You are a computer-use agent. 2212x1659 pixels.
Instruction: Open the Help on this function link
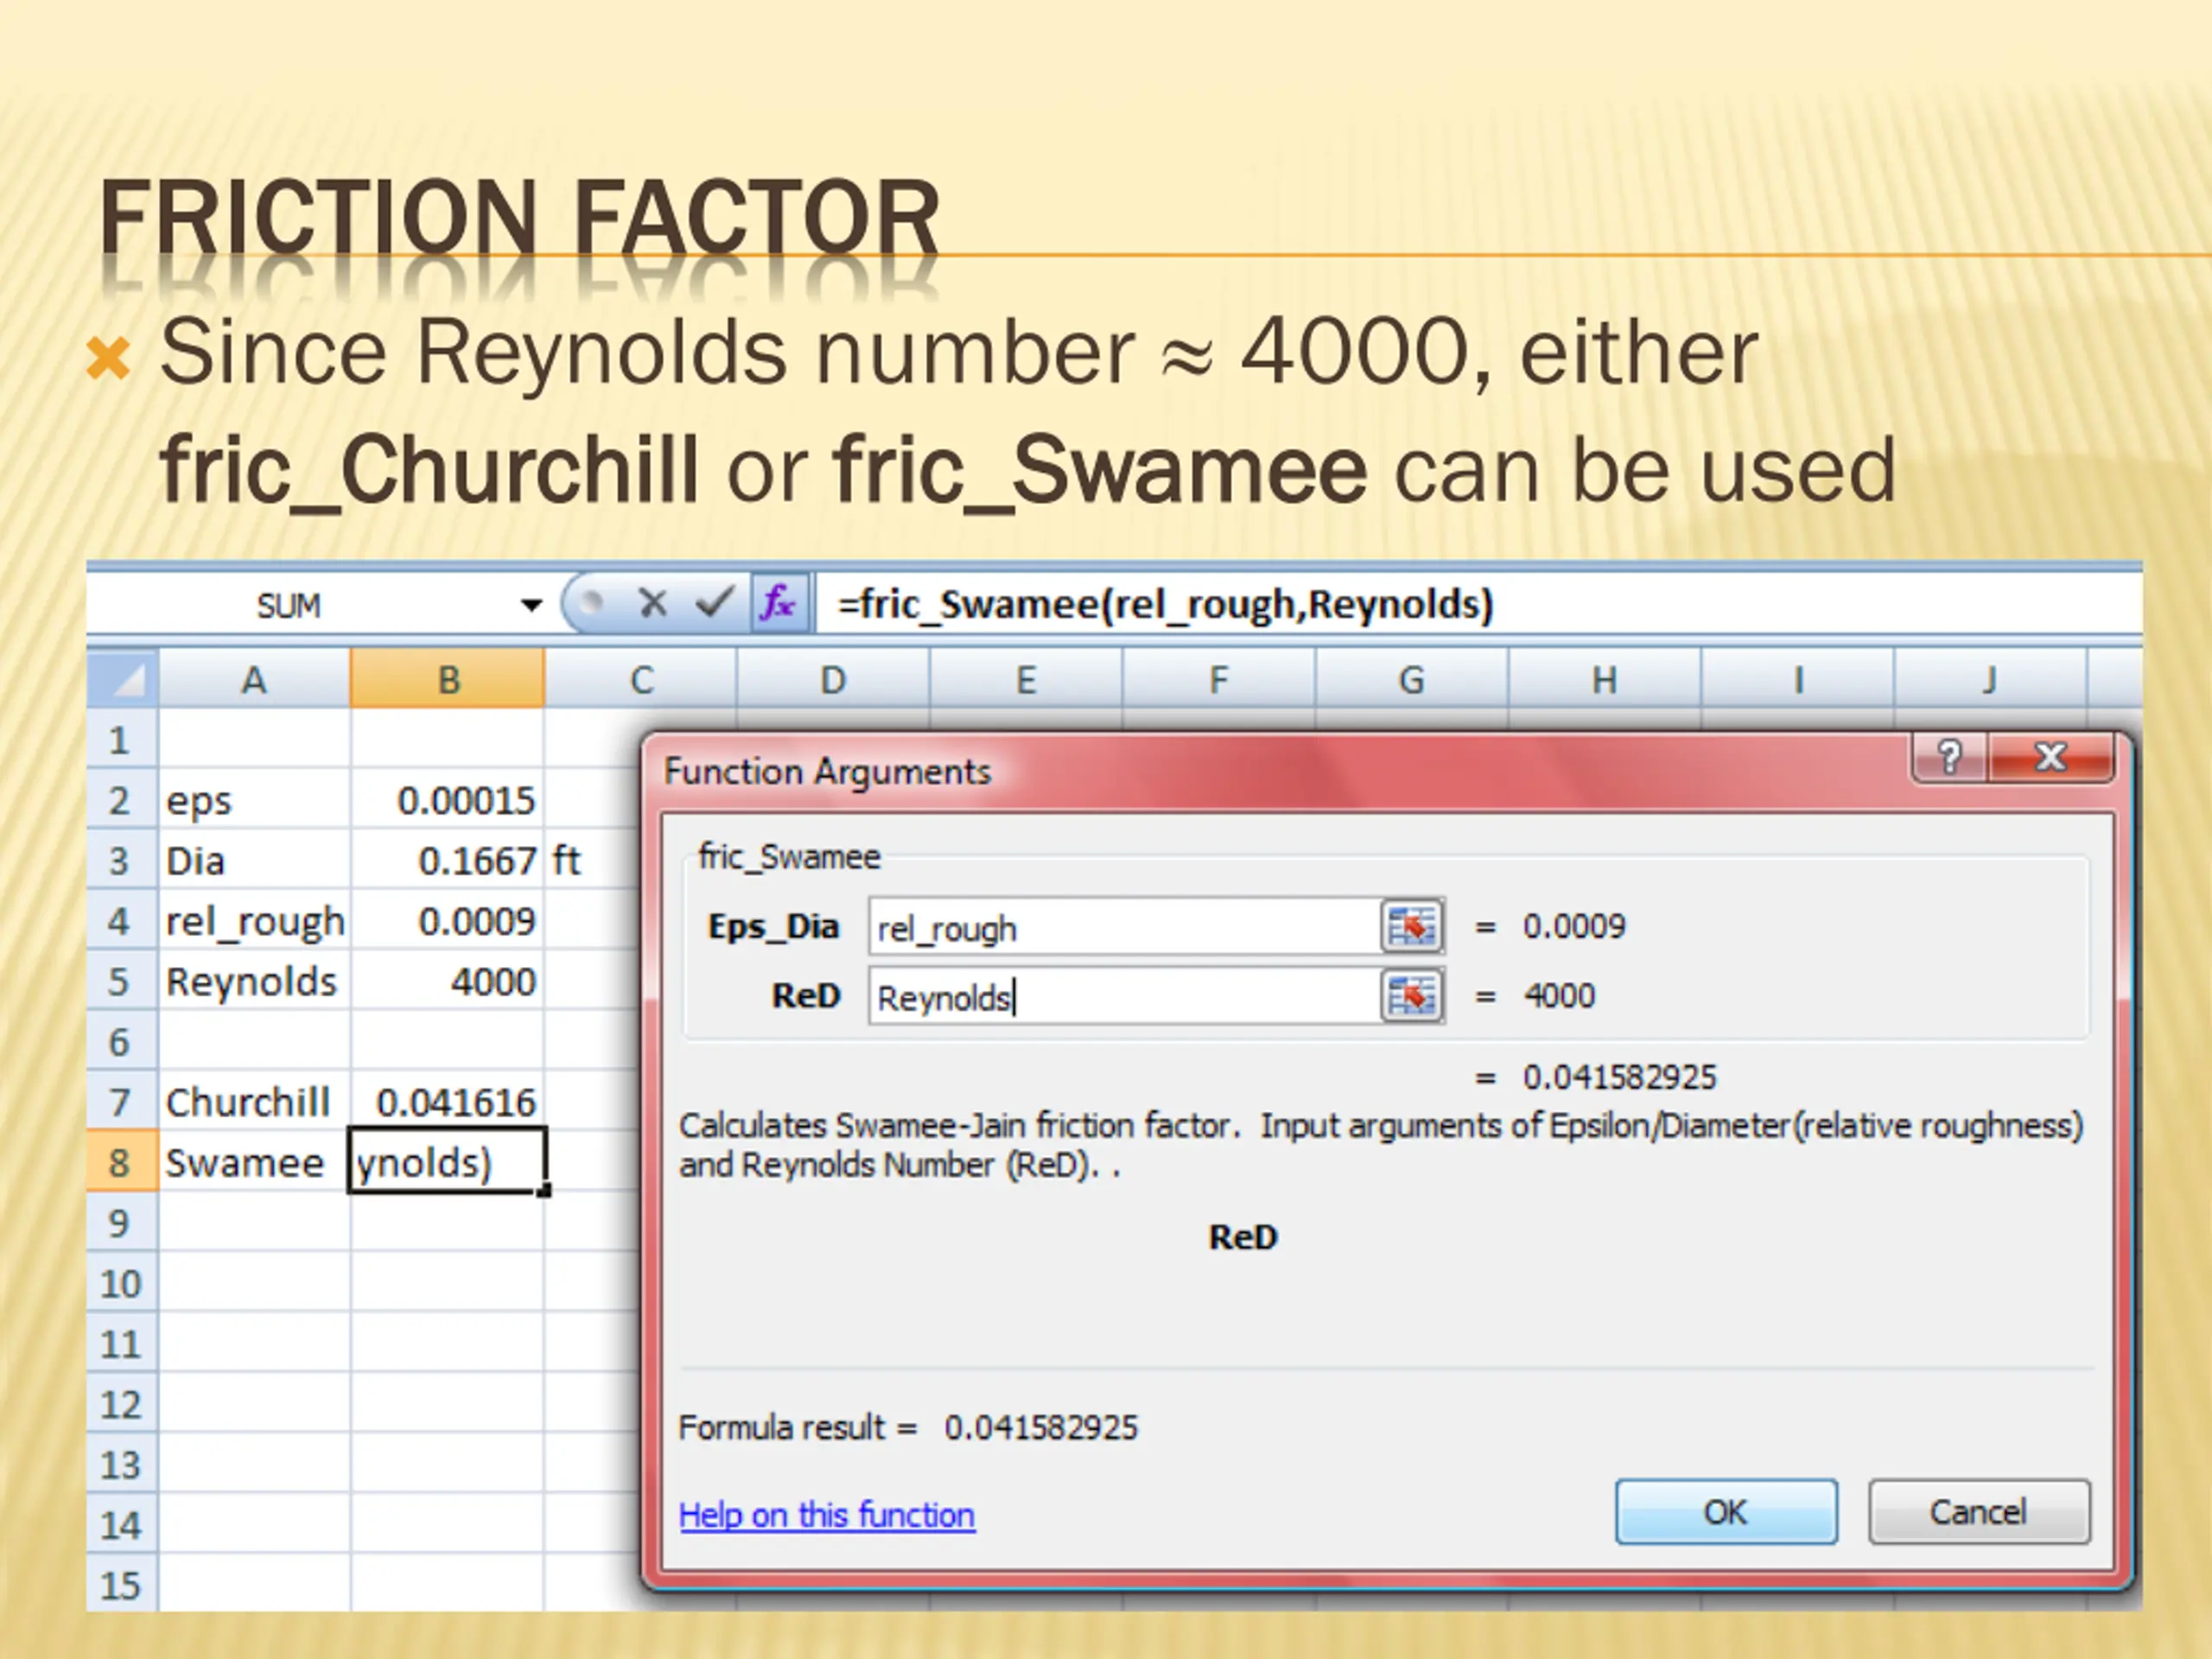(827, 1515)
